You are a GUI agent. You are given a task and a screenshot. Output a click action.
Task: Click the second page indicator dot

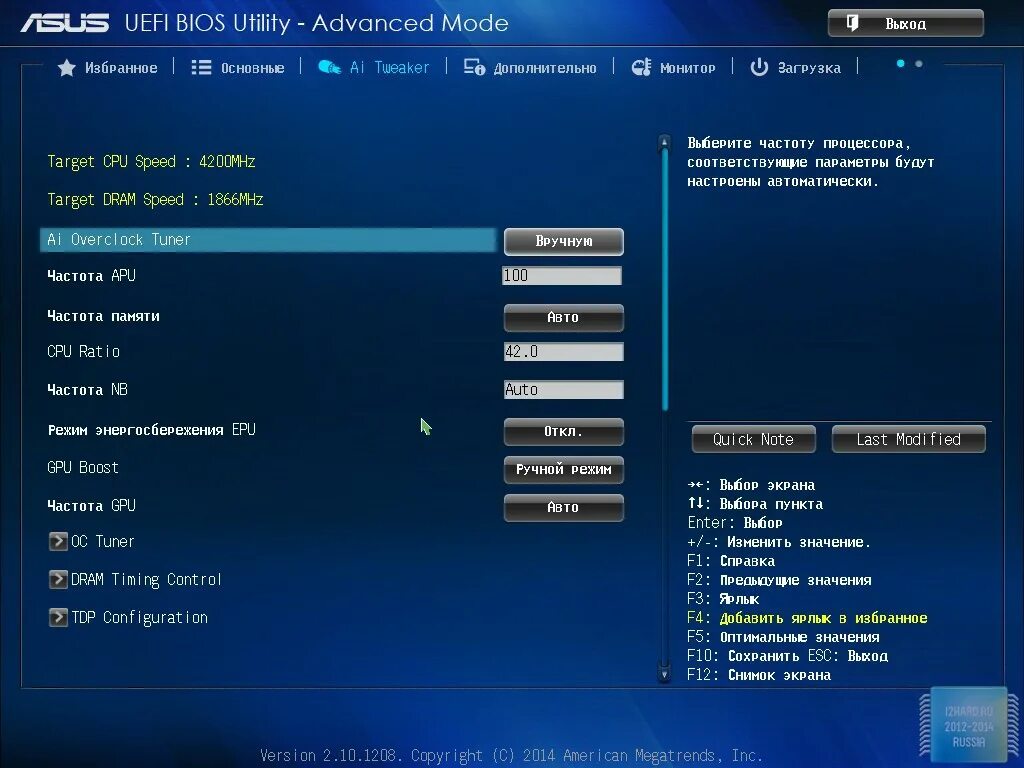pos(919,63)
